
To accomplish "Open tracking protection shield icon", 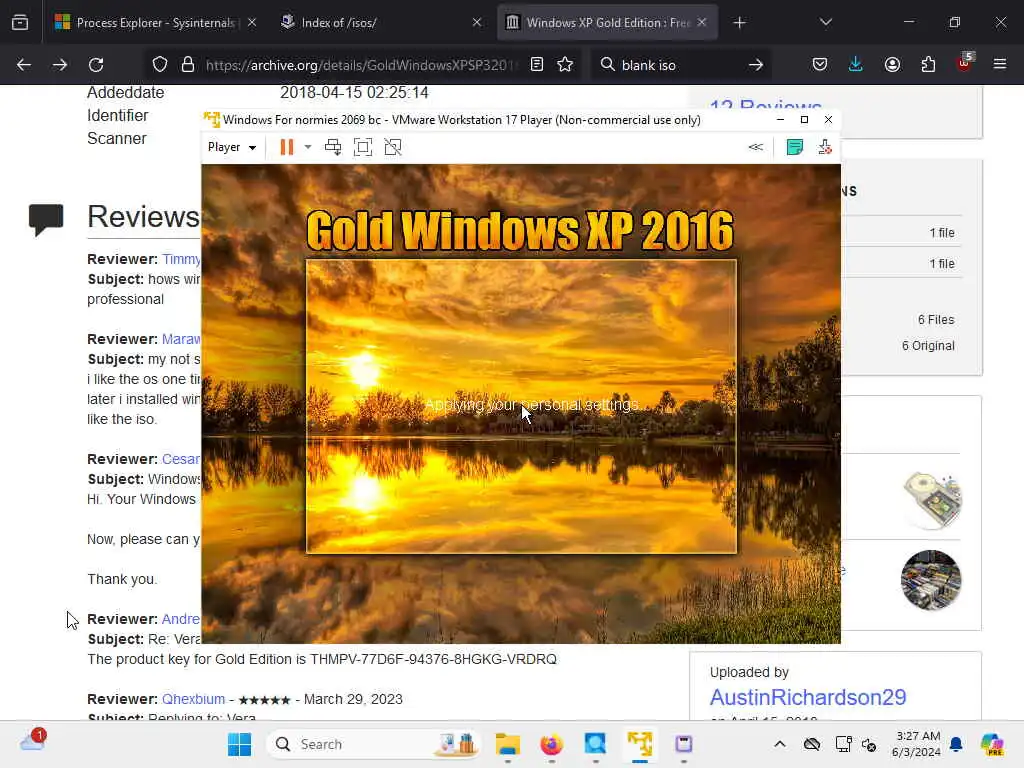I will [160, 65].
